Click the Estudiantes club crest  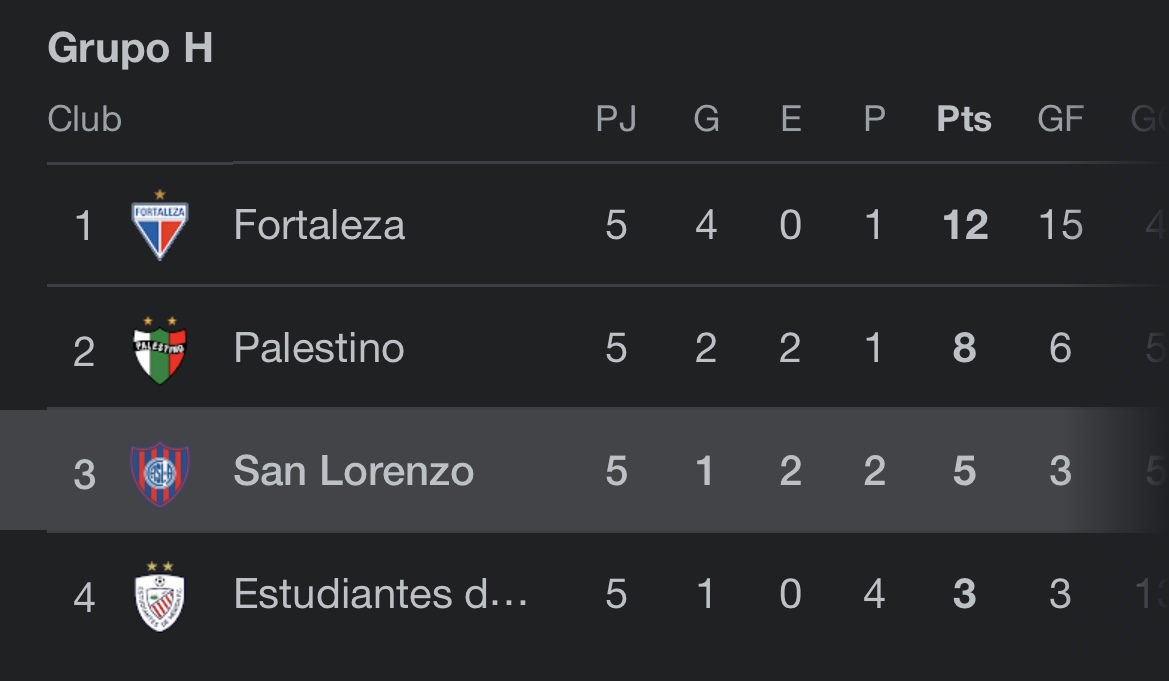(x=160, y=597)
